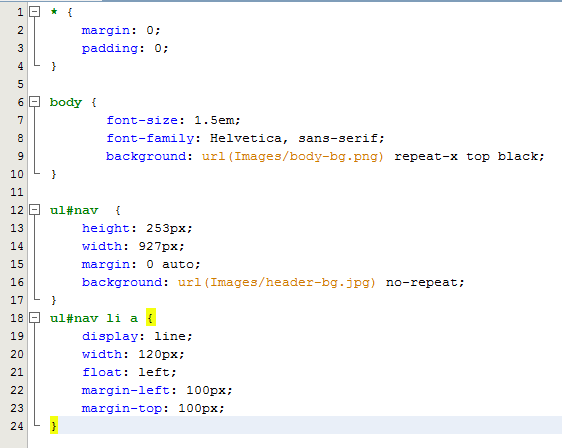Click the 'height' property
Image resolution: width=562 pixels, height=448 pixels.
click(x=105, y=228)
